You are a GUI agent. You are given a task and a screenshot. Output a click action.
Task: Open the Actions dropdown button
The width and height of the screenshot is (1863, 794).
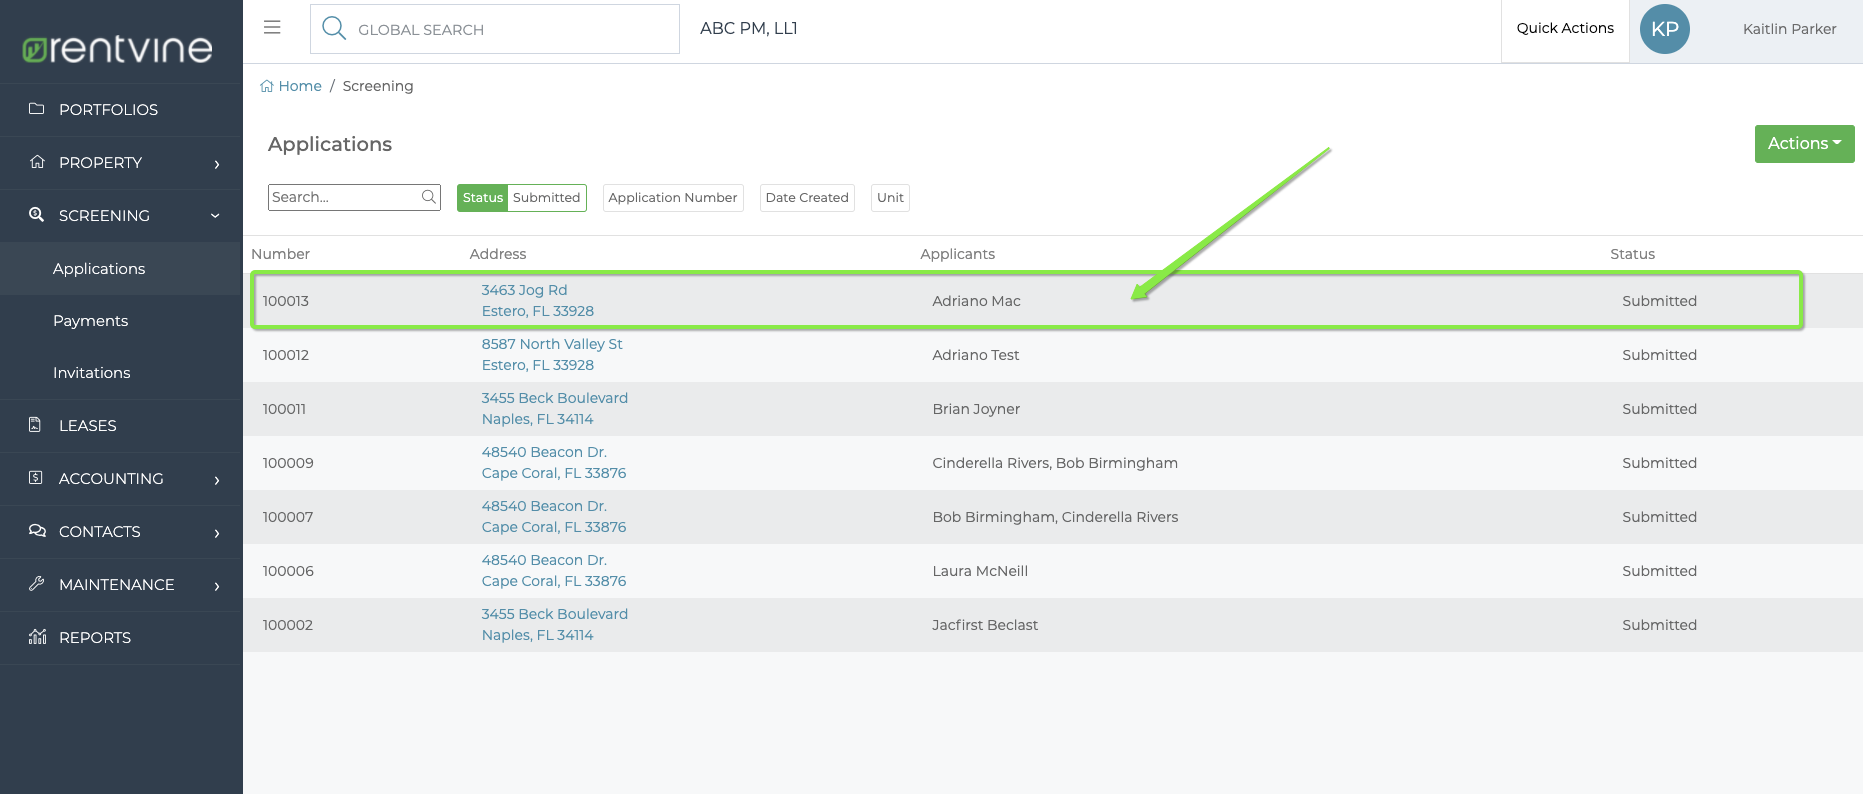point(1804,144)
